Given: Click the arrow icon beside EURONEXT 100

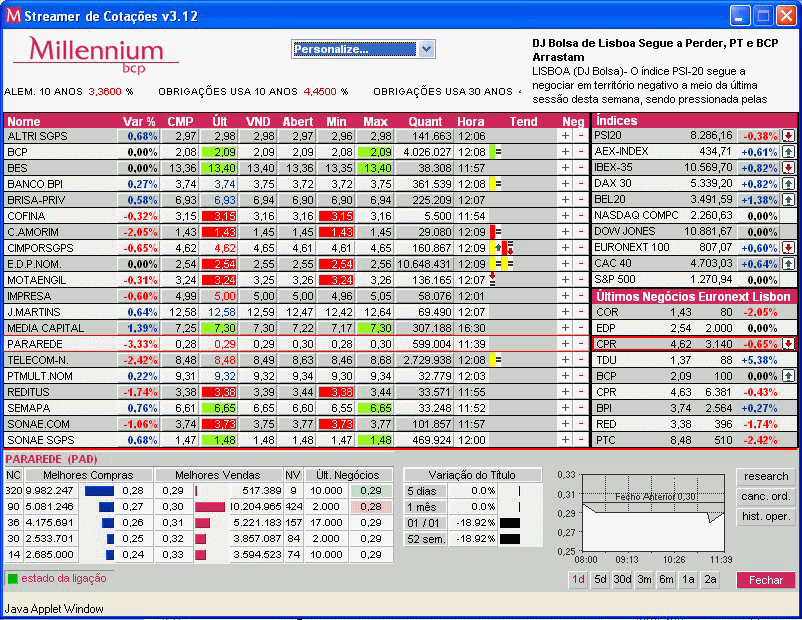Looking at the screenshot, I should pyautogui.click(x=788, y=248).
